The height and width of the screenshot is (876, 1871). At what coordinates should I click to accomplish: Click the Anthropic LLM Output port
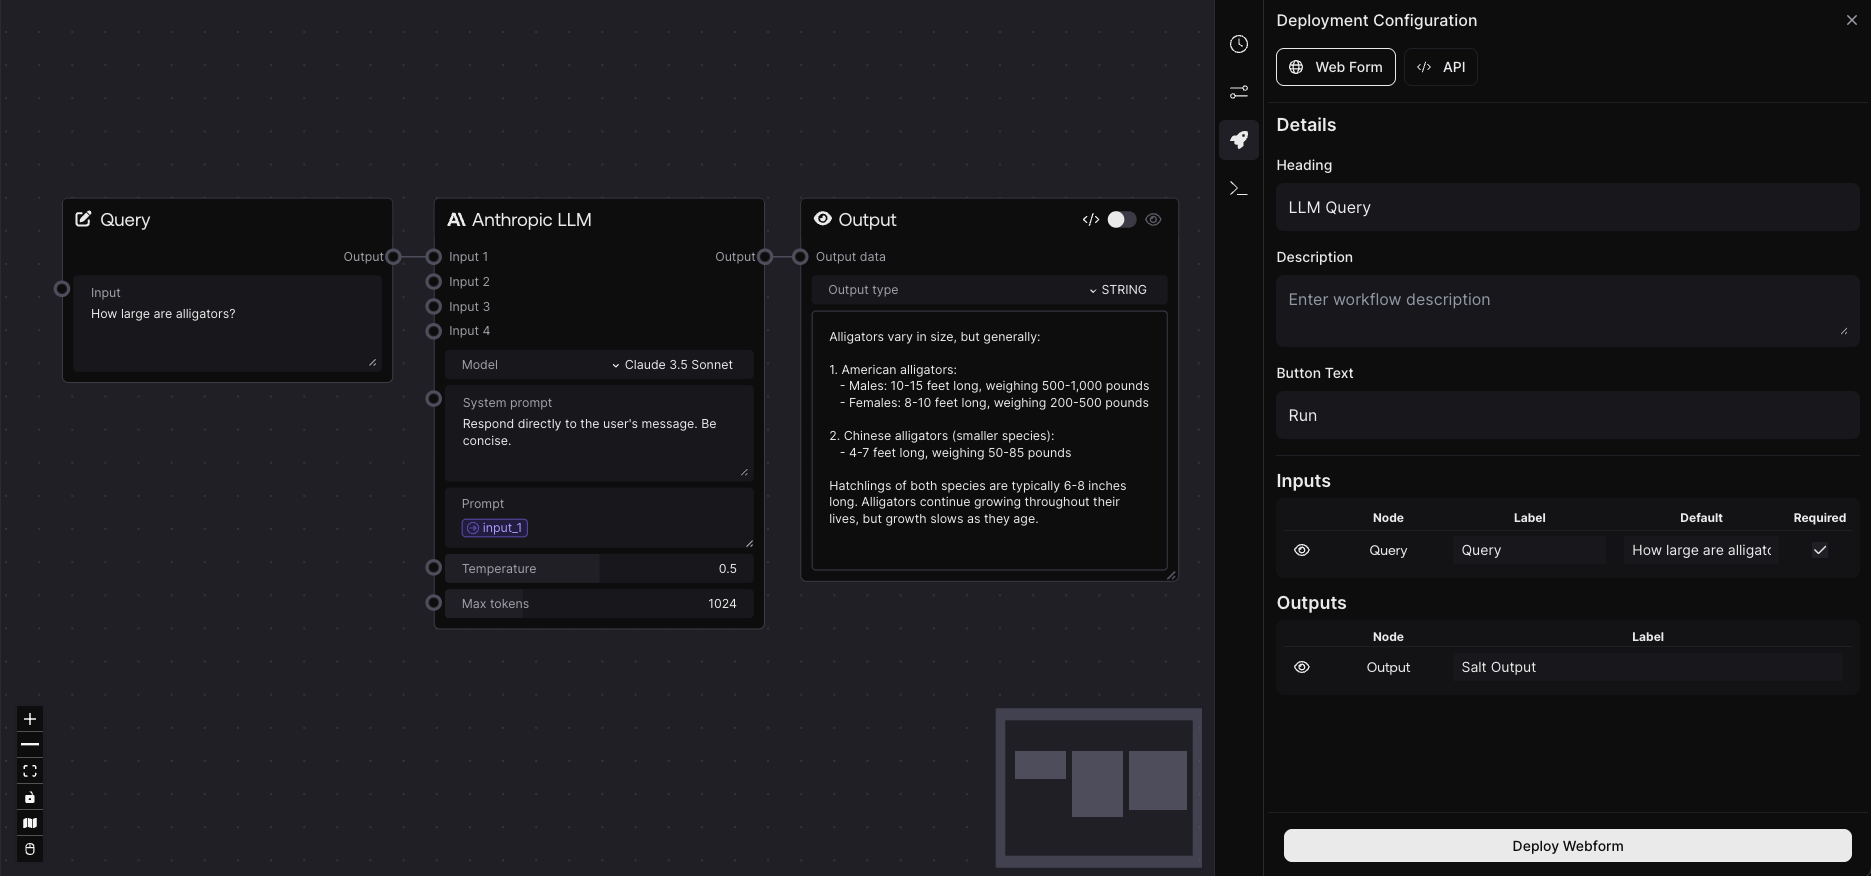pos(765,257)
